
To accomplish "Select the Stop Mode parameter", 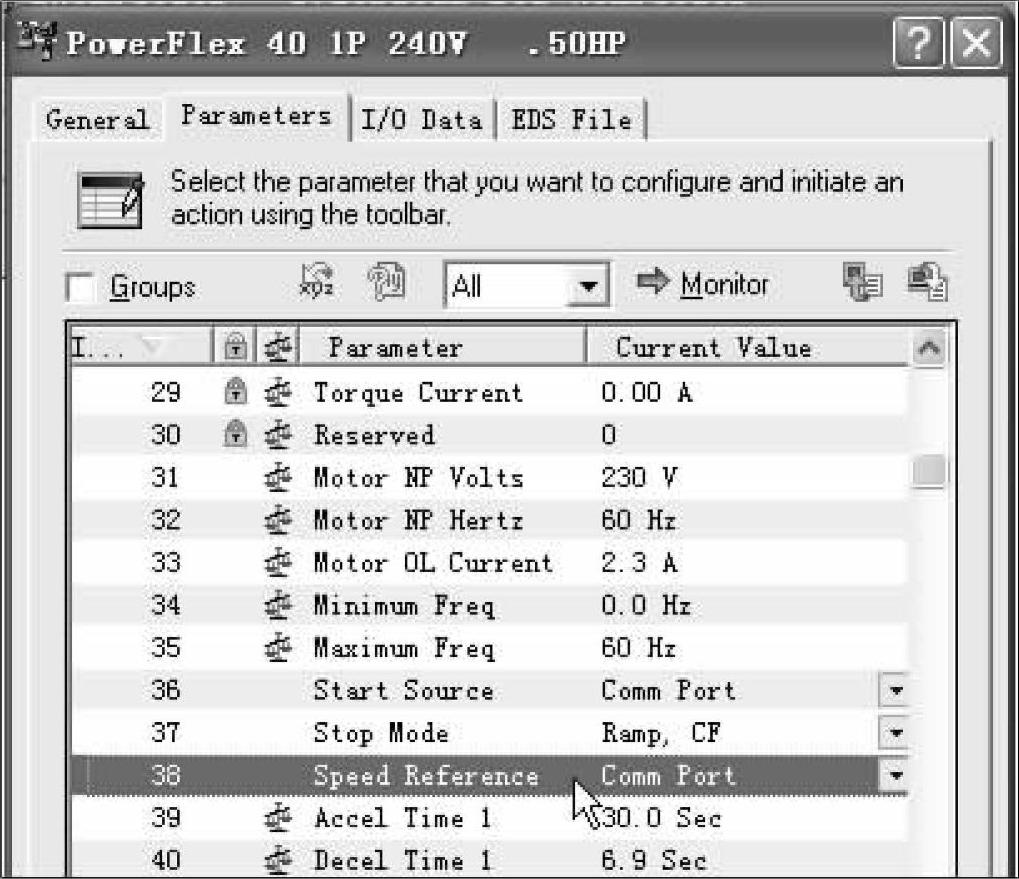I will coord(381,733).
